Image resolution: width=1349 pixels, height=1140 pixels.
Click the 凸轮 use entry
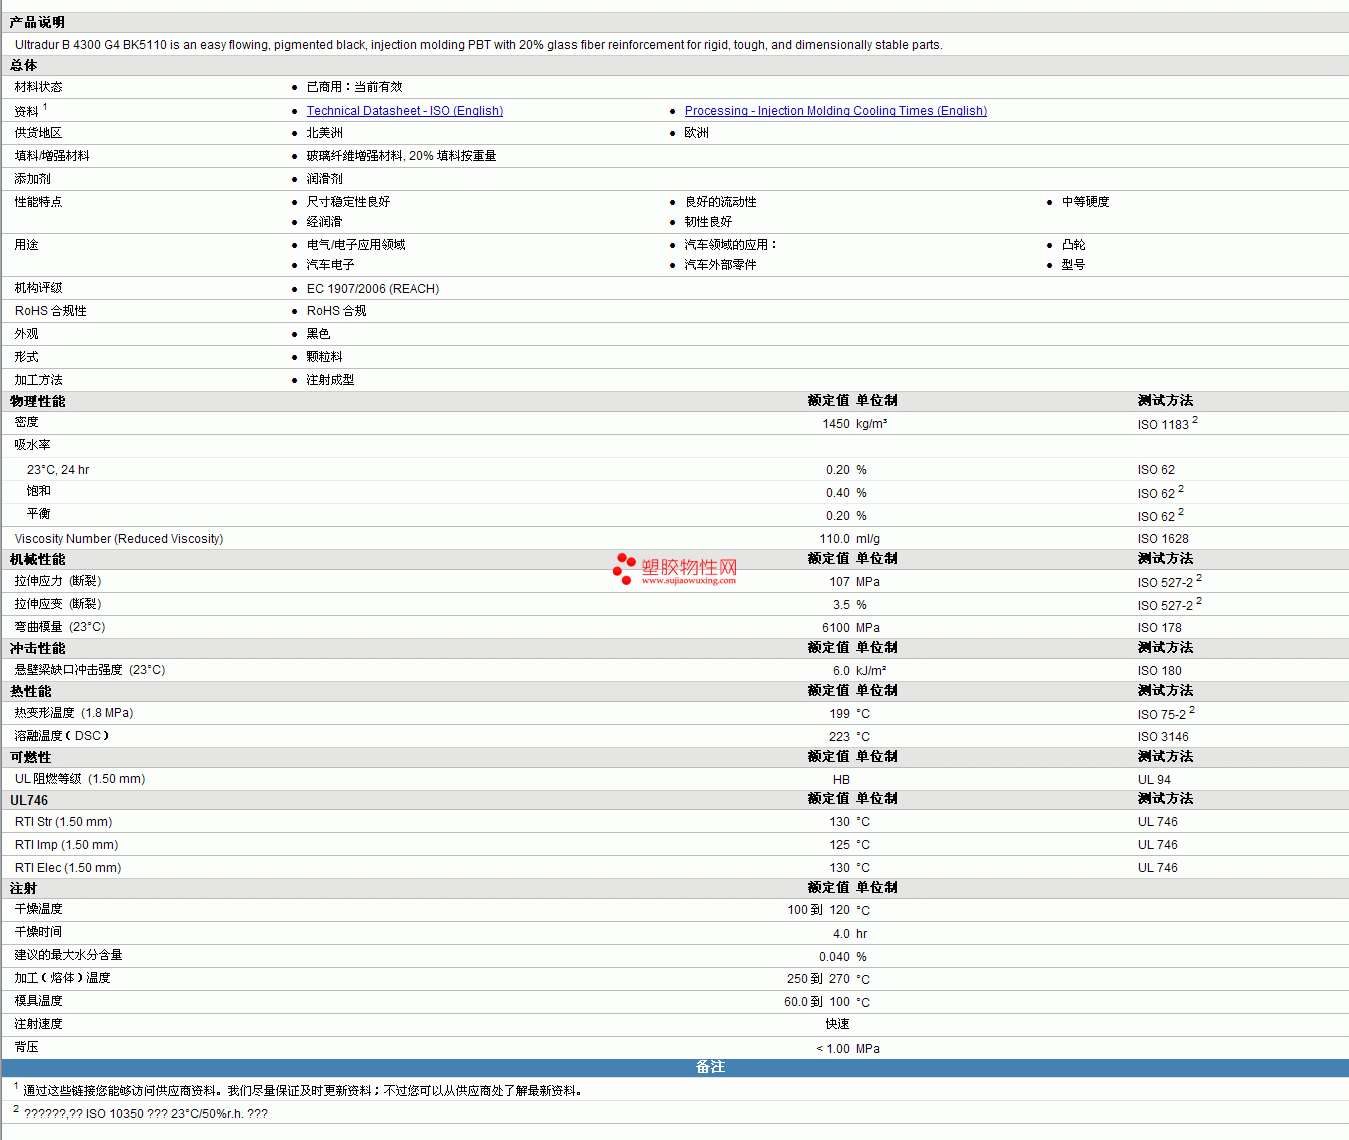coord(1073,245)
